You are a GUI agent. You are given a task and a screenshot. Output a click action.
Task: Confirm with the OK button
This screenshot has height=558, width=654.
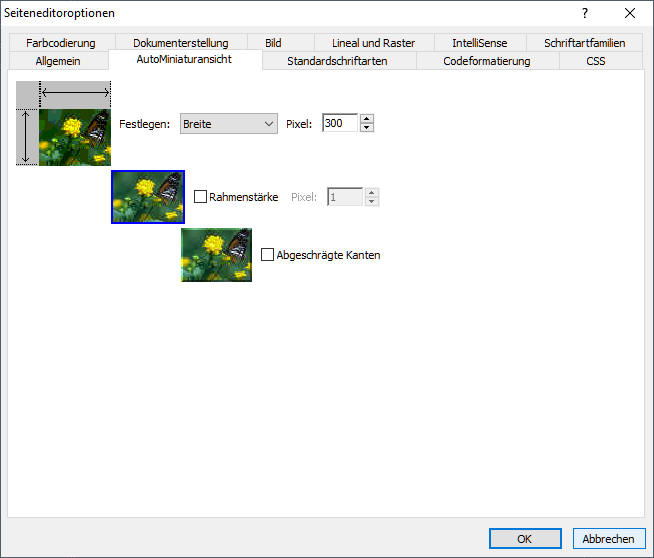click(x=525, y=539)
